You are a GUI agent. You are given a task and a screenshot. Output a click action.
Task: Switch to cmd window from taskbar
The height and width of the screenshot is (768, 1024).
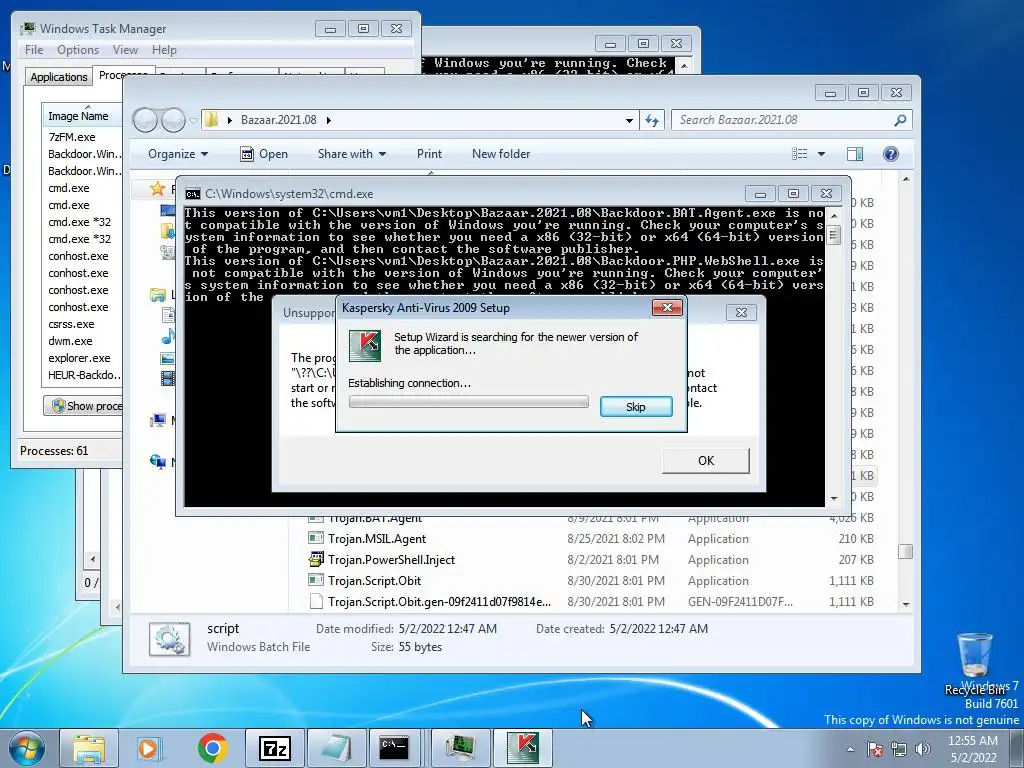pyautogui.click(x=396, y=748)
